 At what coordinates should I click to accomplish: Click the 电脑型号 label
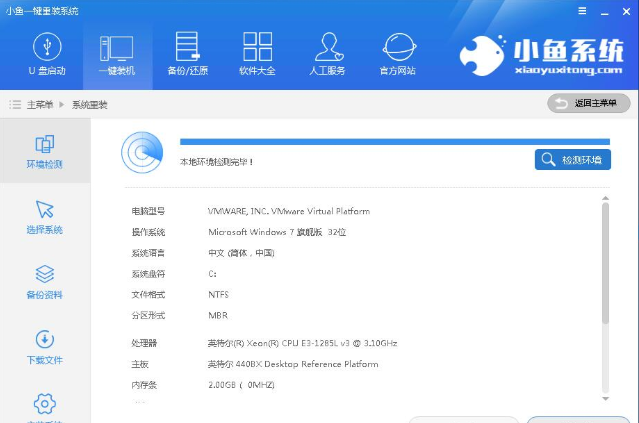pos(148,211)
